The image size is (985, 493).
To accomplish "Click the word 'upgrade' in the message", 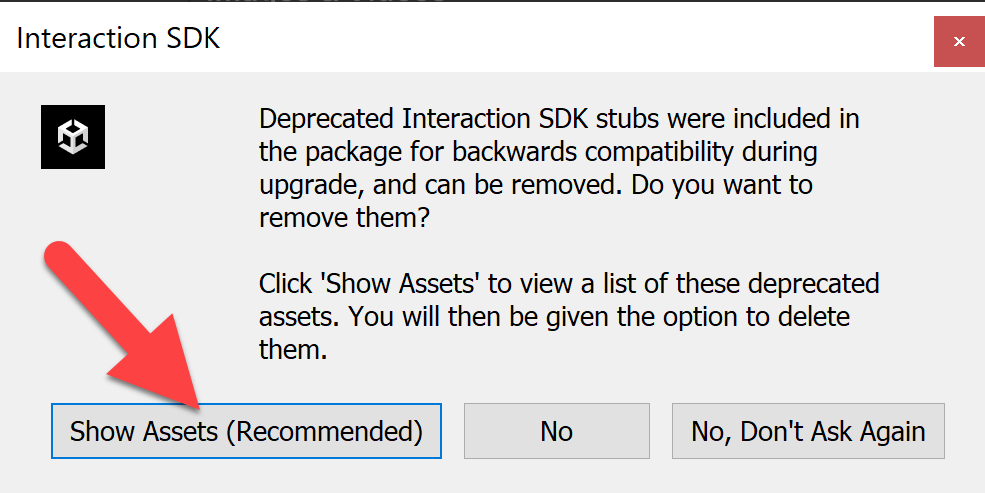I will 312,187.
